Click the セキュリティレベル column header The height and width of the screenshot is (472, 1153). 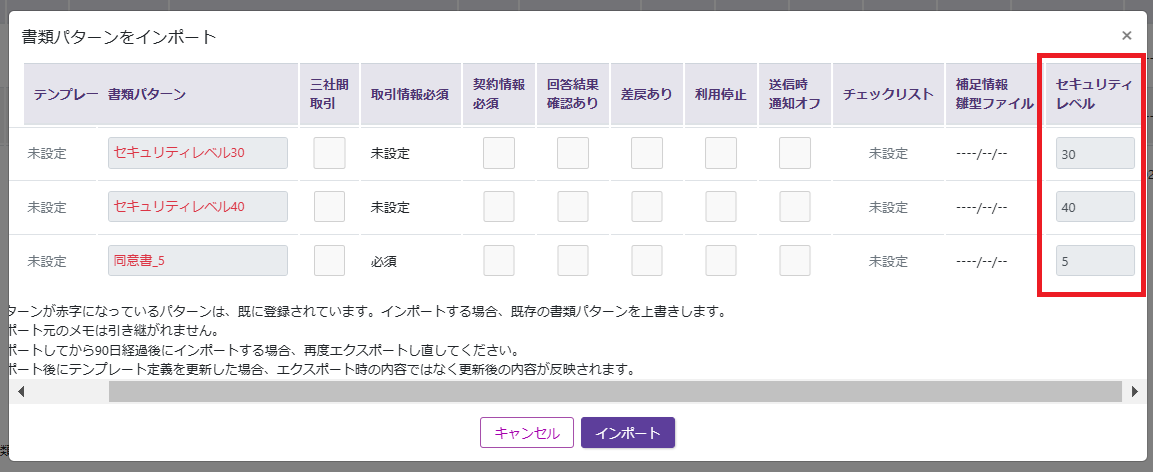coord(1094,94)
